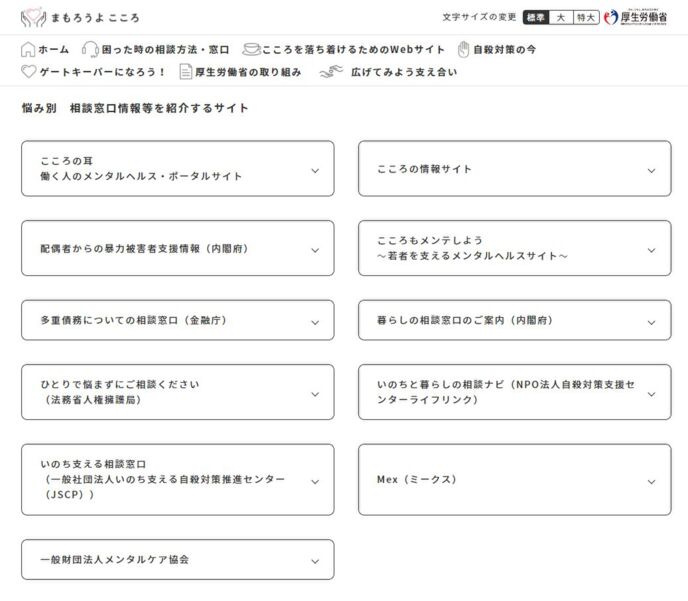Image resolution: width=688 pixels, height=601 pixels.
Task: Open the 厚生労働省 ministry logo link
Action: [x=637, y=17]
